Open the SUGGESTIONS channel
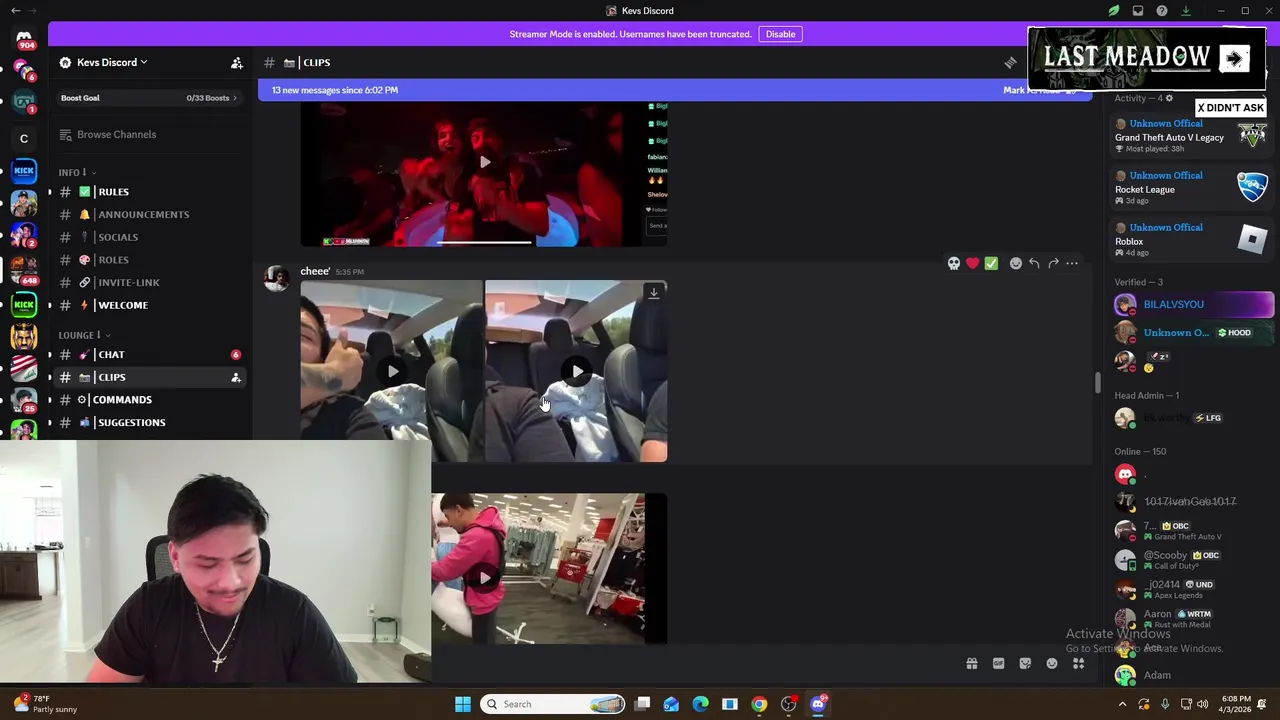The height and width of the screenshot is (720, 1280). (x=150, y=422)
